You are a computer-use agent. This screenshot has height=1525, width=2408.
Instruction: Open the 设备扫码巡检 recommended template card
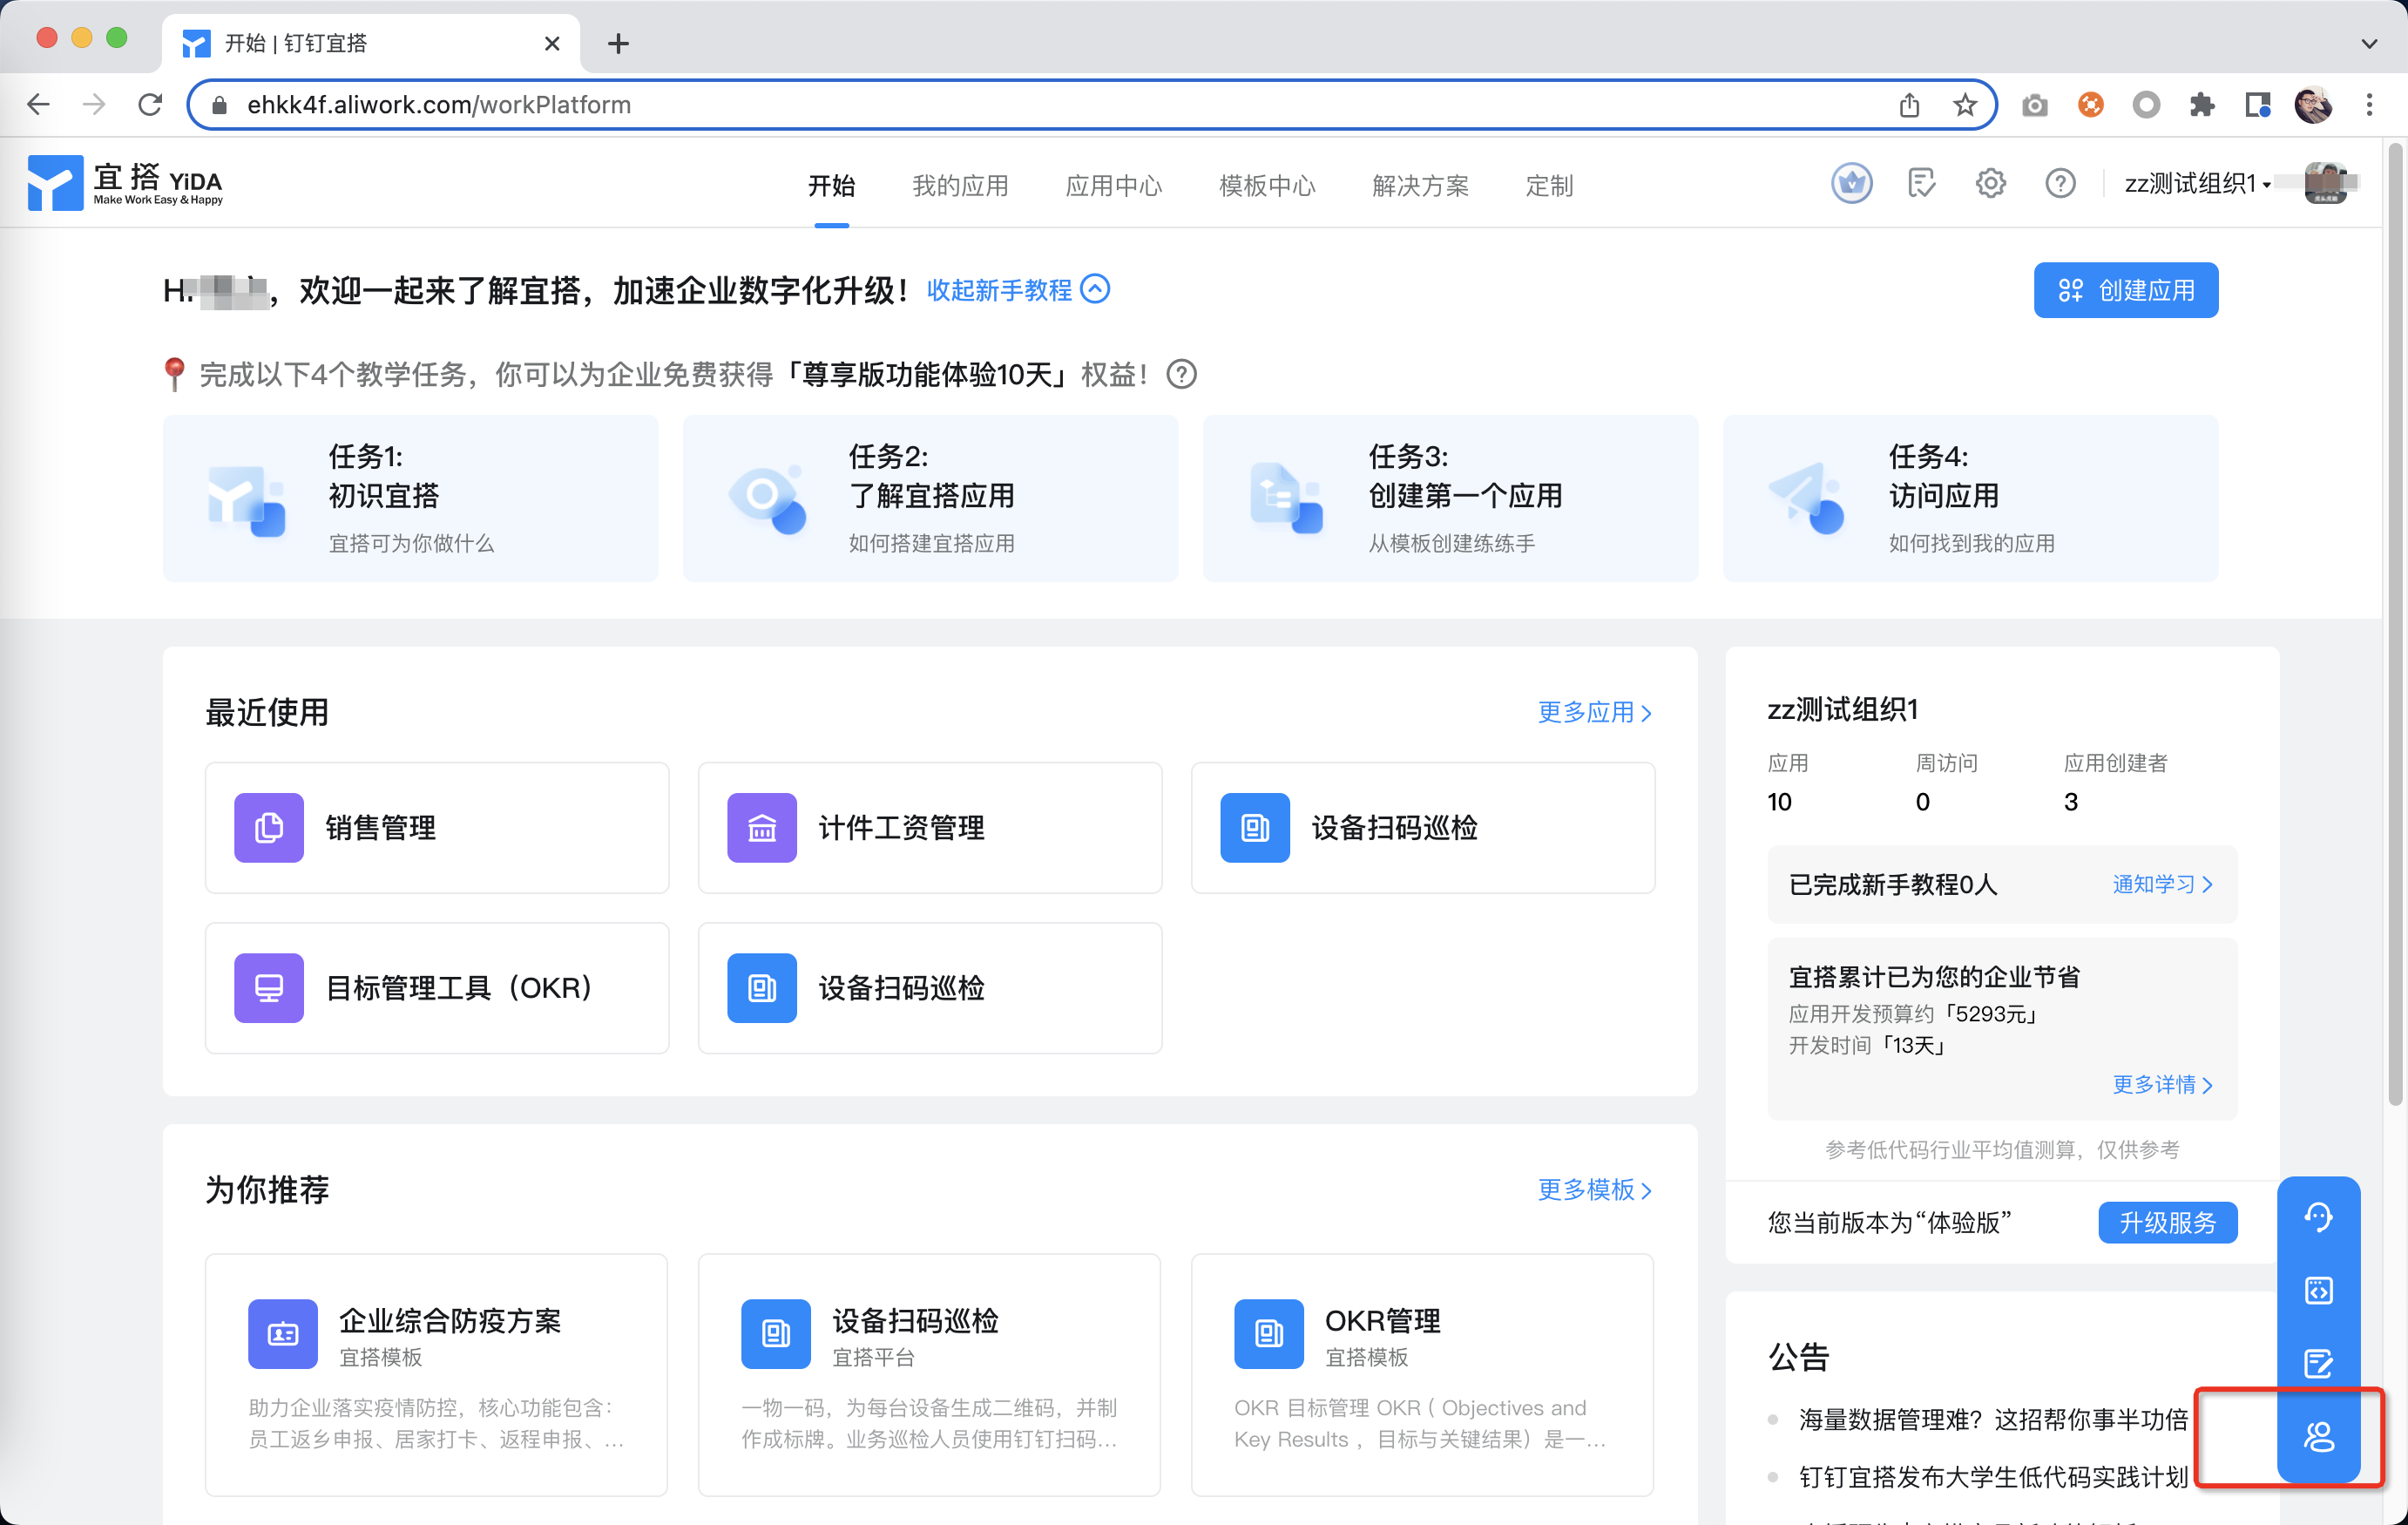929,1374
